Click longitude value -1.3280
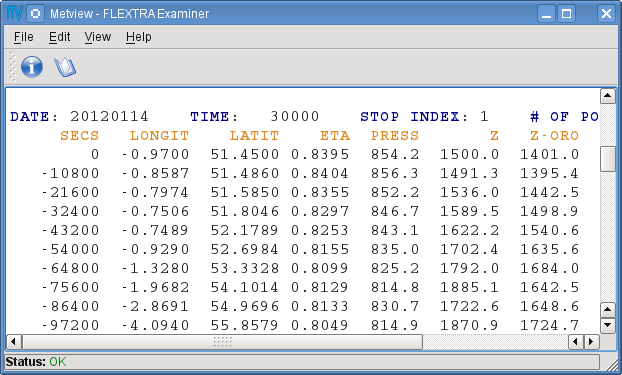Viewport: 622px width, 375px height. 155,269
